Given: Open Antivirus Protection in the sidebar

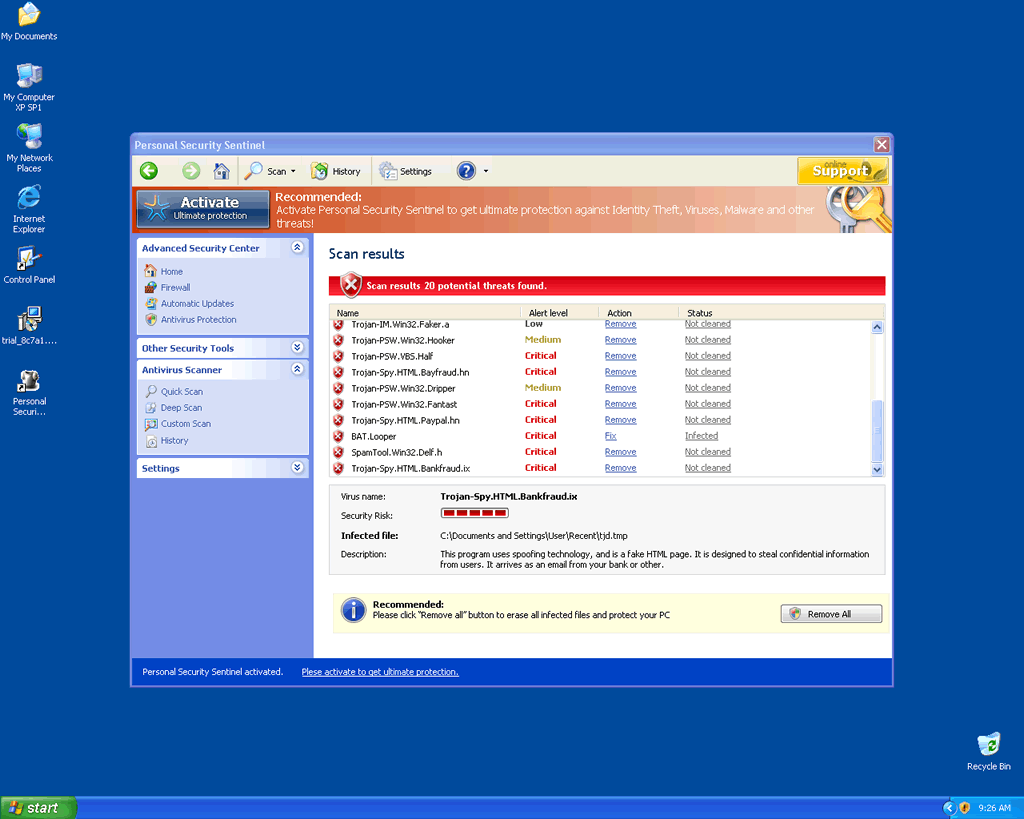Looking at the screenshot, I should point(198,320).
